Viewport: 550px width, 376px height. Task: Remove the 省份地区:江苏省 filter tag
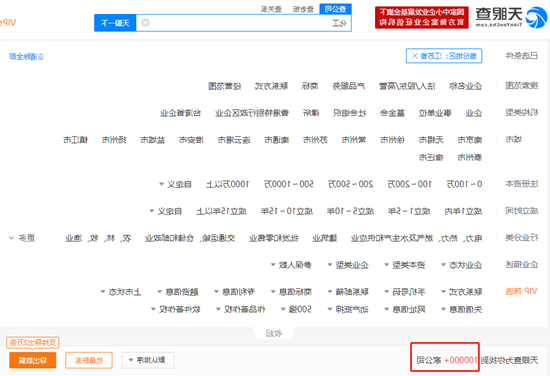coord(415,56)
